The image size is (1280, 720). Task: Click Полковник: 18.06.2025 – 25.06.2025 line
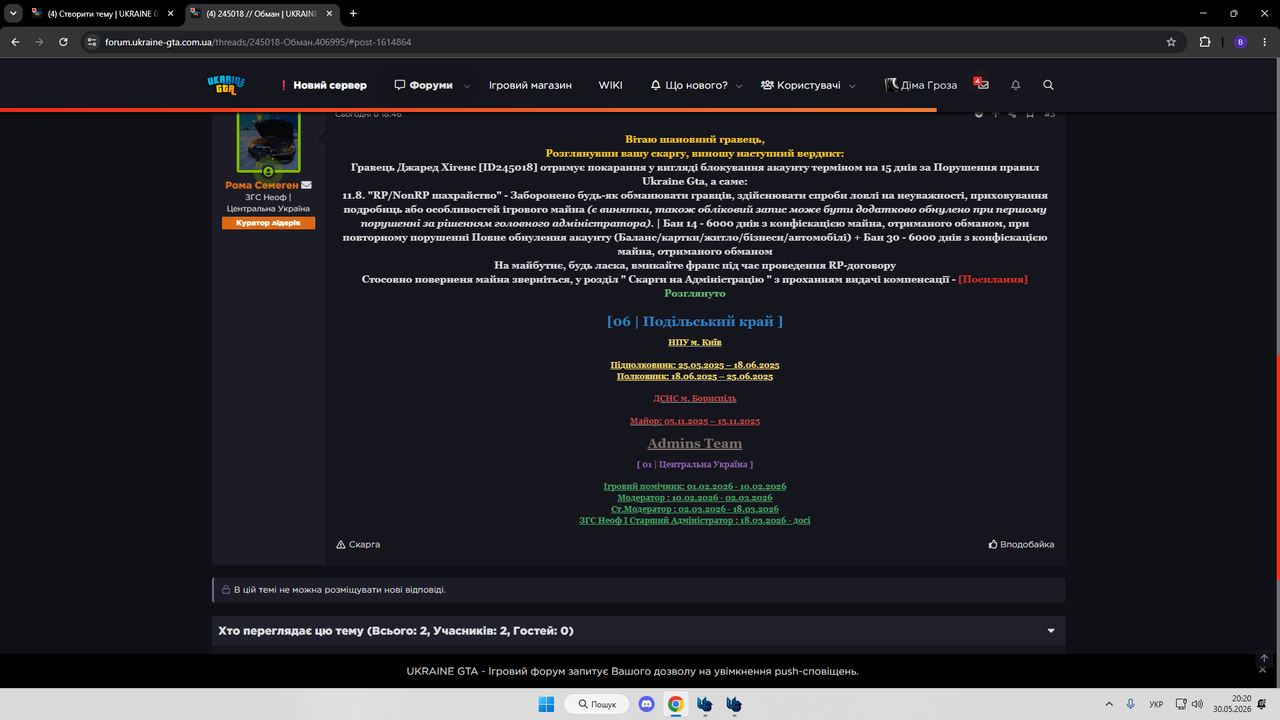[x=695, y=376]
